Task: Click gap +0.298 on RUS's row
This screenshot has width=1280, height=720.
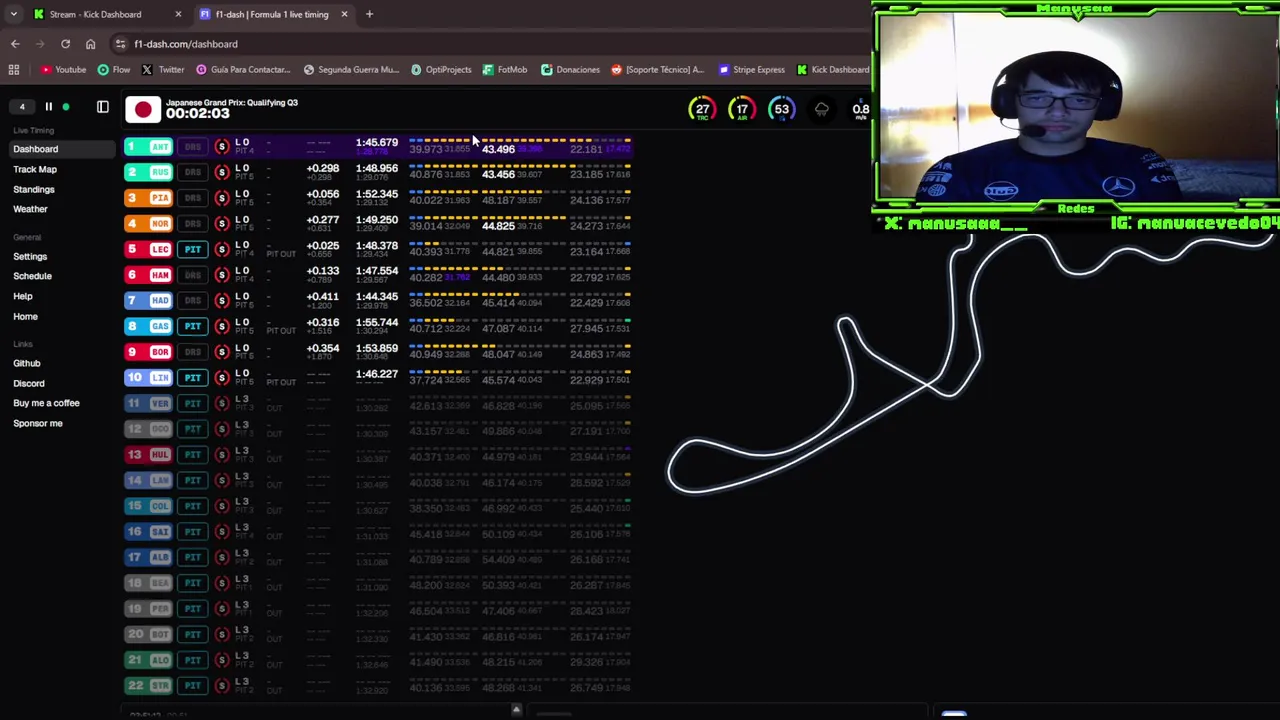Action: [323, 169]
